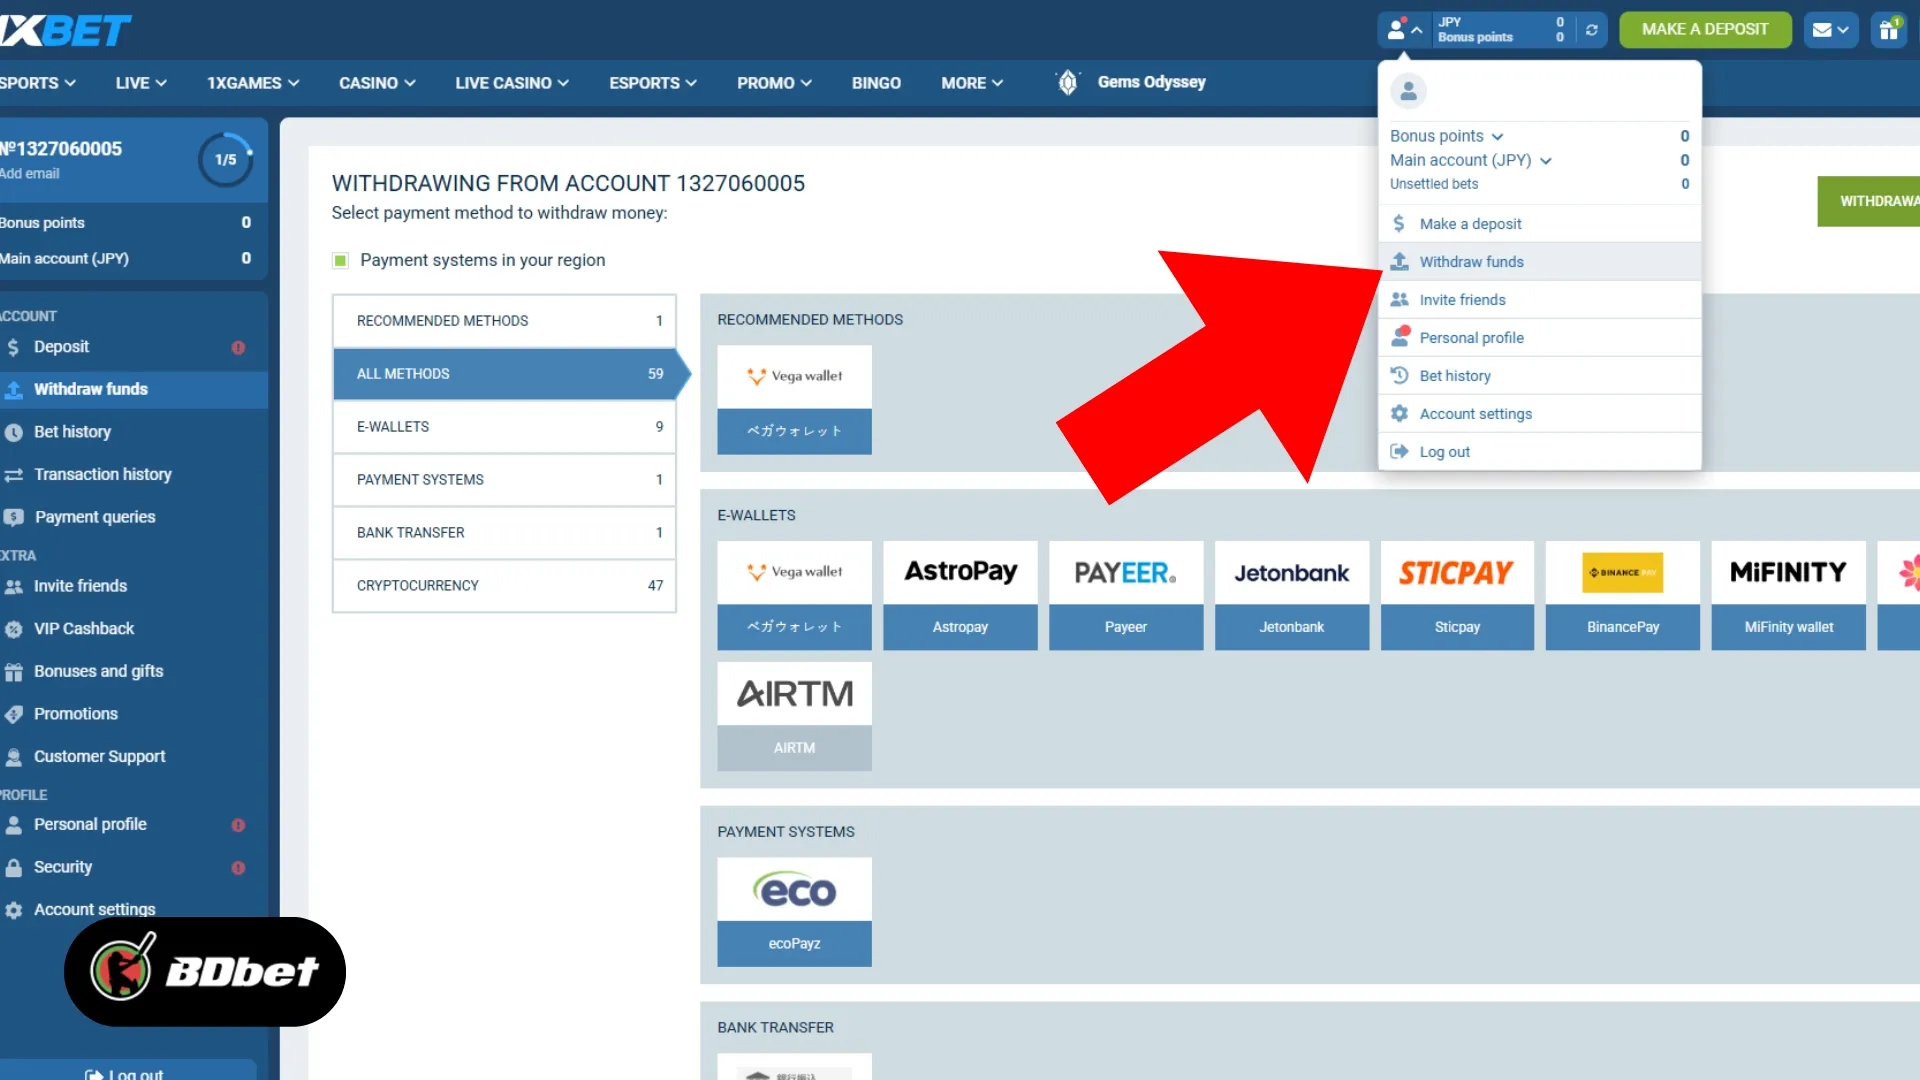This screenshot has height=1080, width=1920.
Task: Click sidebar VIP Cashback icon
Action: 13,629
